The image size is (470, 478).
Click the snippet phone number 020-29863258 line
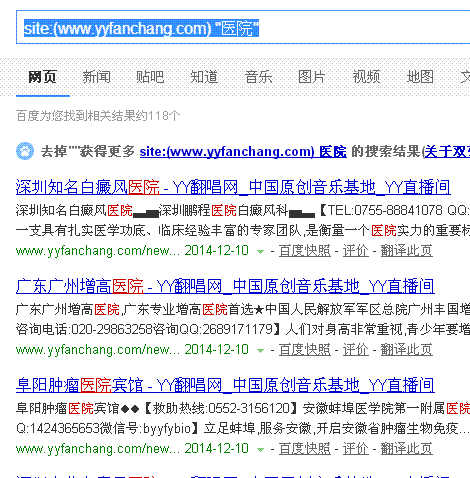coord(243,330)
